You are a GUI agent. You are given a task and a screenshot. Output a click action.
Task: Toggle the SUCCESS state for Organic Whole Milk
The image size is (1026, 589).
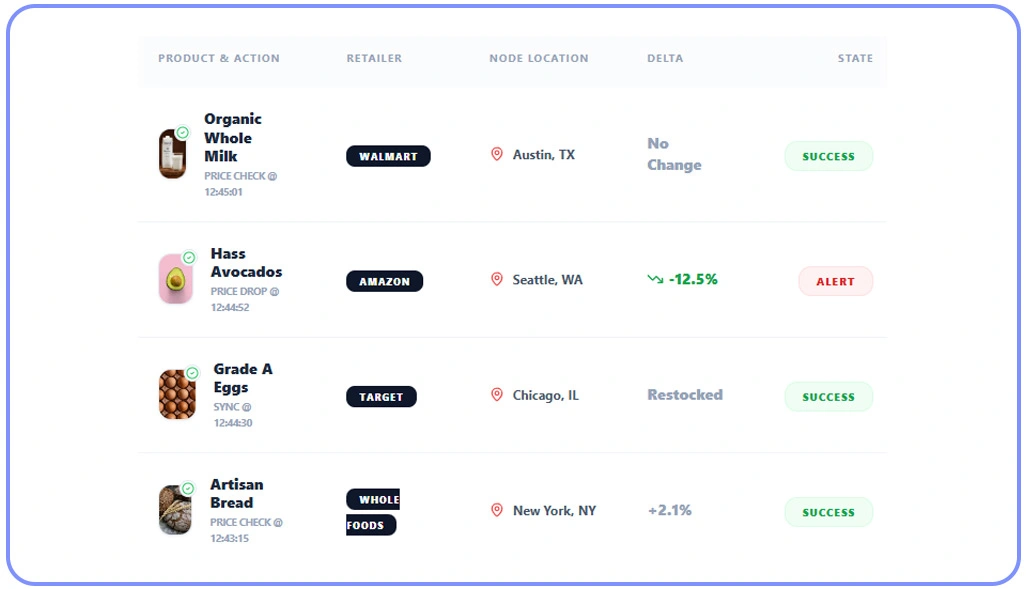[828, 156]
